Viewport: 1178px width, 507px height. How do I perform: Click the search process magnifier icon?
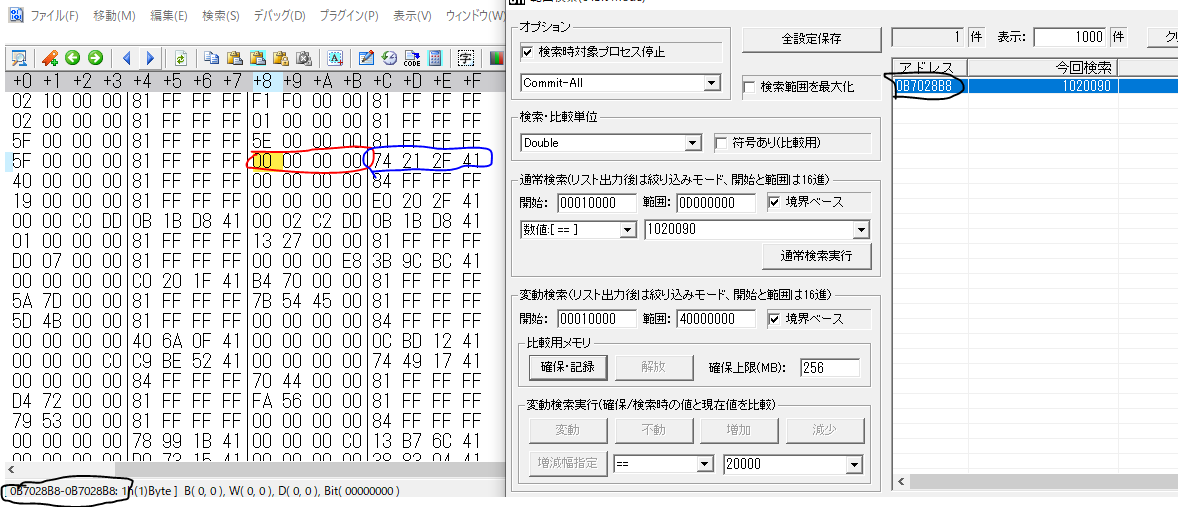[x=19, y=58]
